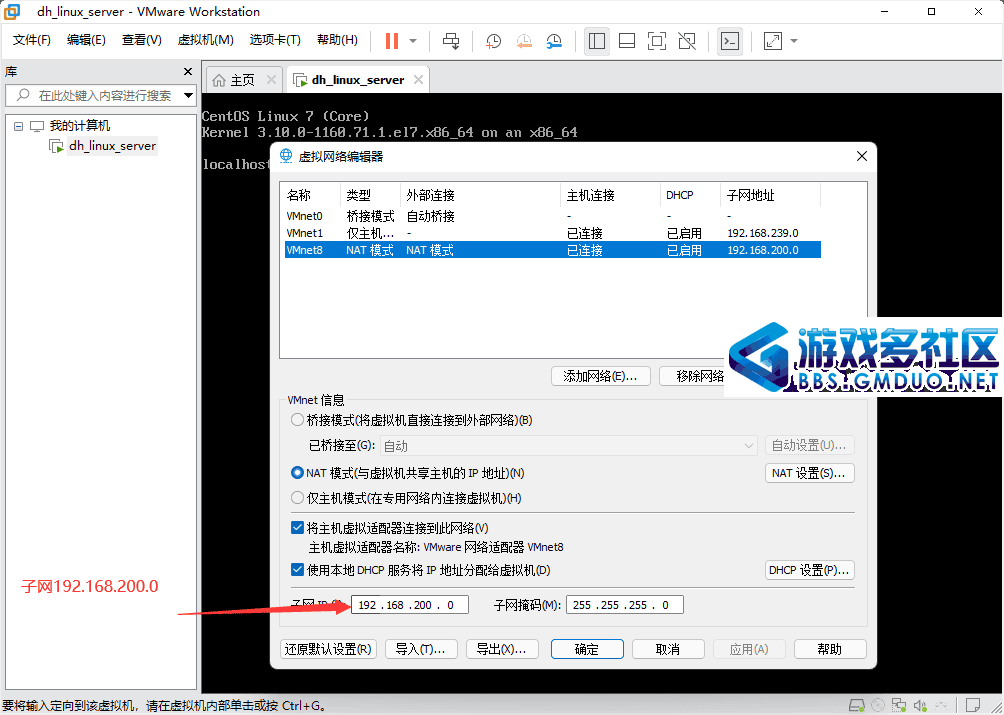Click 还原默认设置(R) button

click(328, 649)
